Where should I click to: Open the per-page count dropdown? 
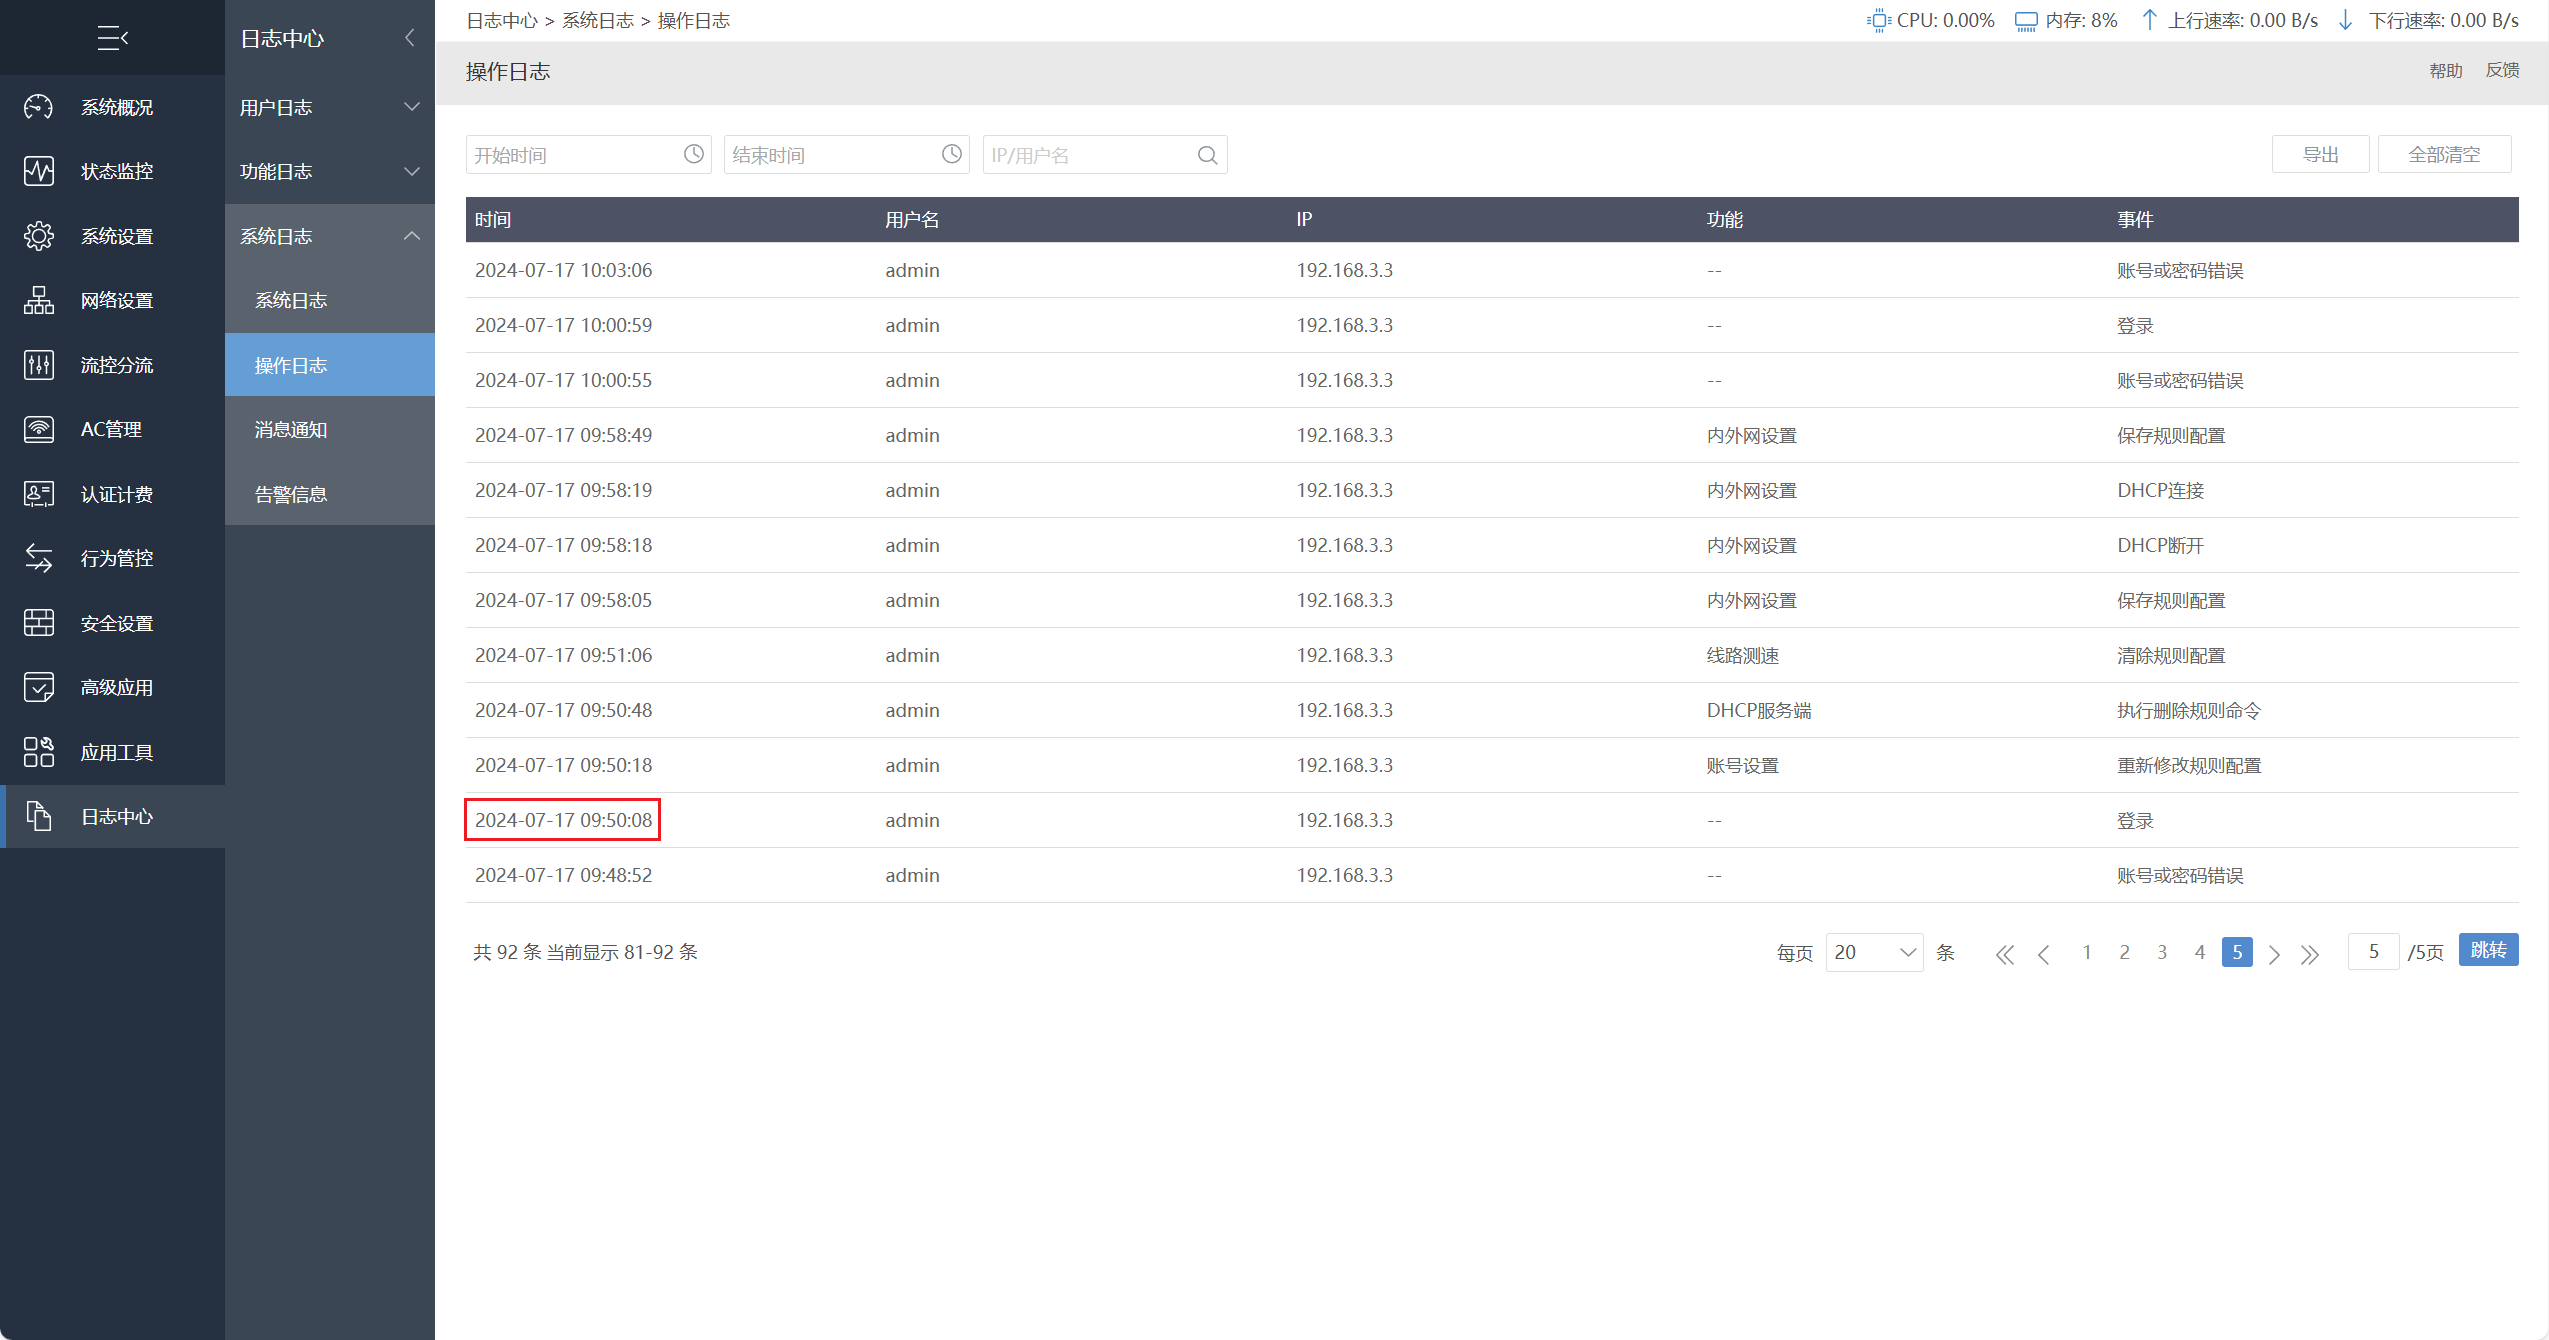pyautogui.click(x=1874, y=952)
